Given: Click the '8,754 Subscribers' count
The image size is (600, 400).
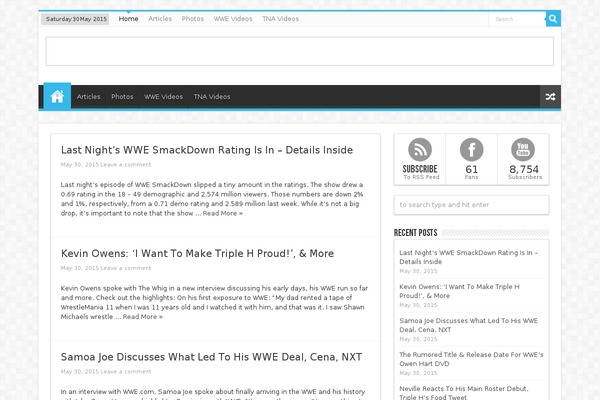Looking at the screenshot, I should (x=525, y=172).
